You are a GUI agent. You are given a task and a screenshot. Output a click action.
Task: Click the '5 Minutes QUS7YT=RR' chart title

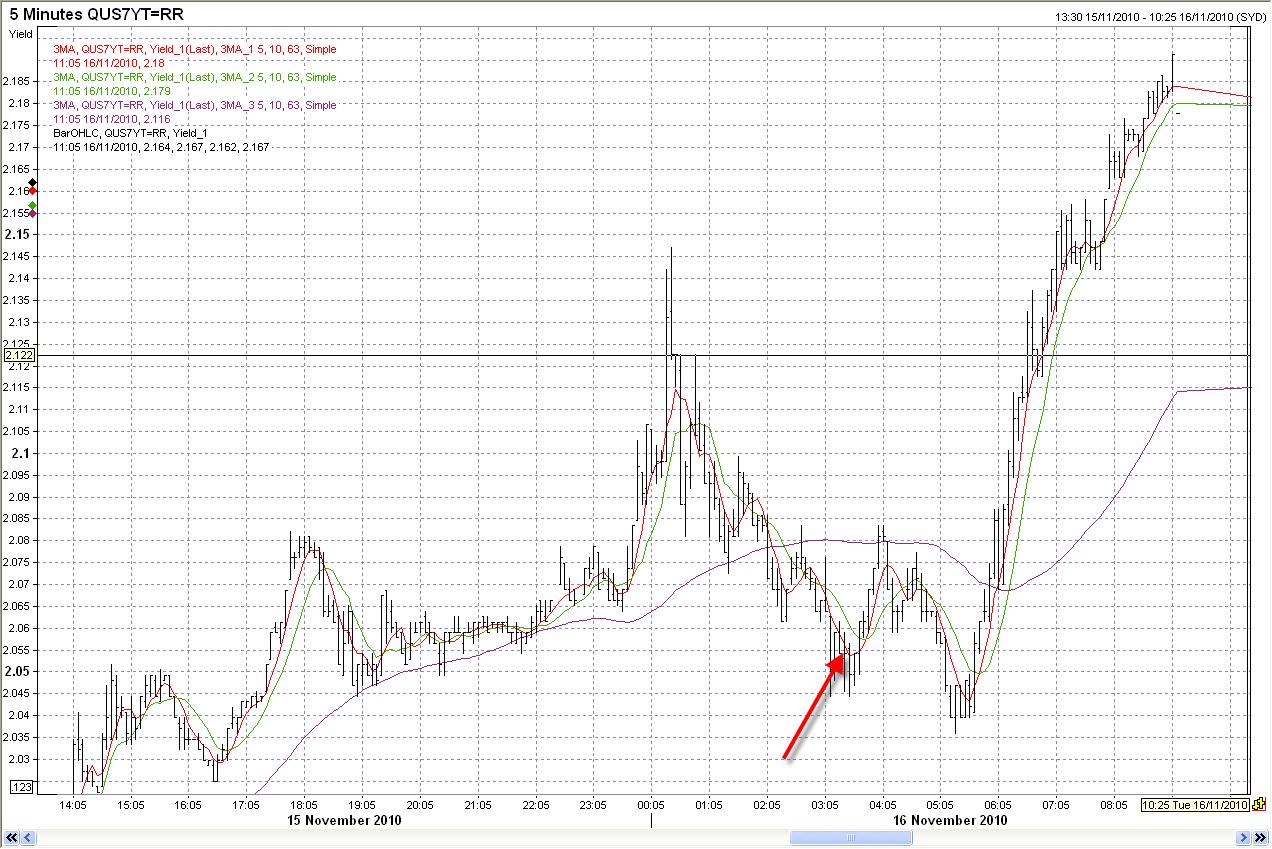point(97,14)
